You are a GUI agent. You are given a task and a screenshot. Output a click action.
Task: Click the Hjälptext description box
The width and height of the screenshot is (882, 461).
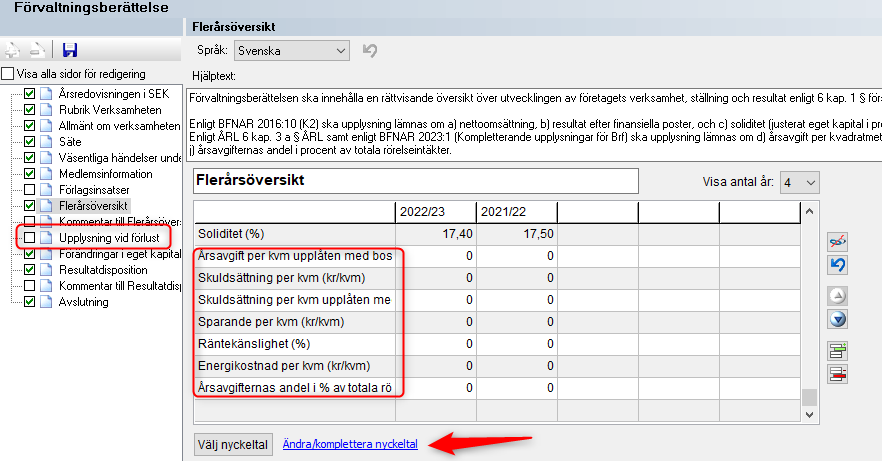(534, 124)
